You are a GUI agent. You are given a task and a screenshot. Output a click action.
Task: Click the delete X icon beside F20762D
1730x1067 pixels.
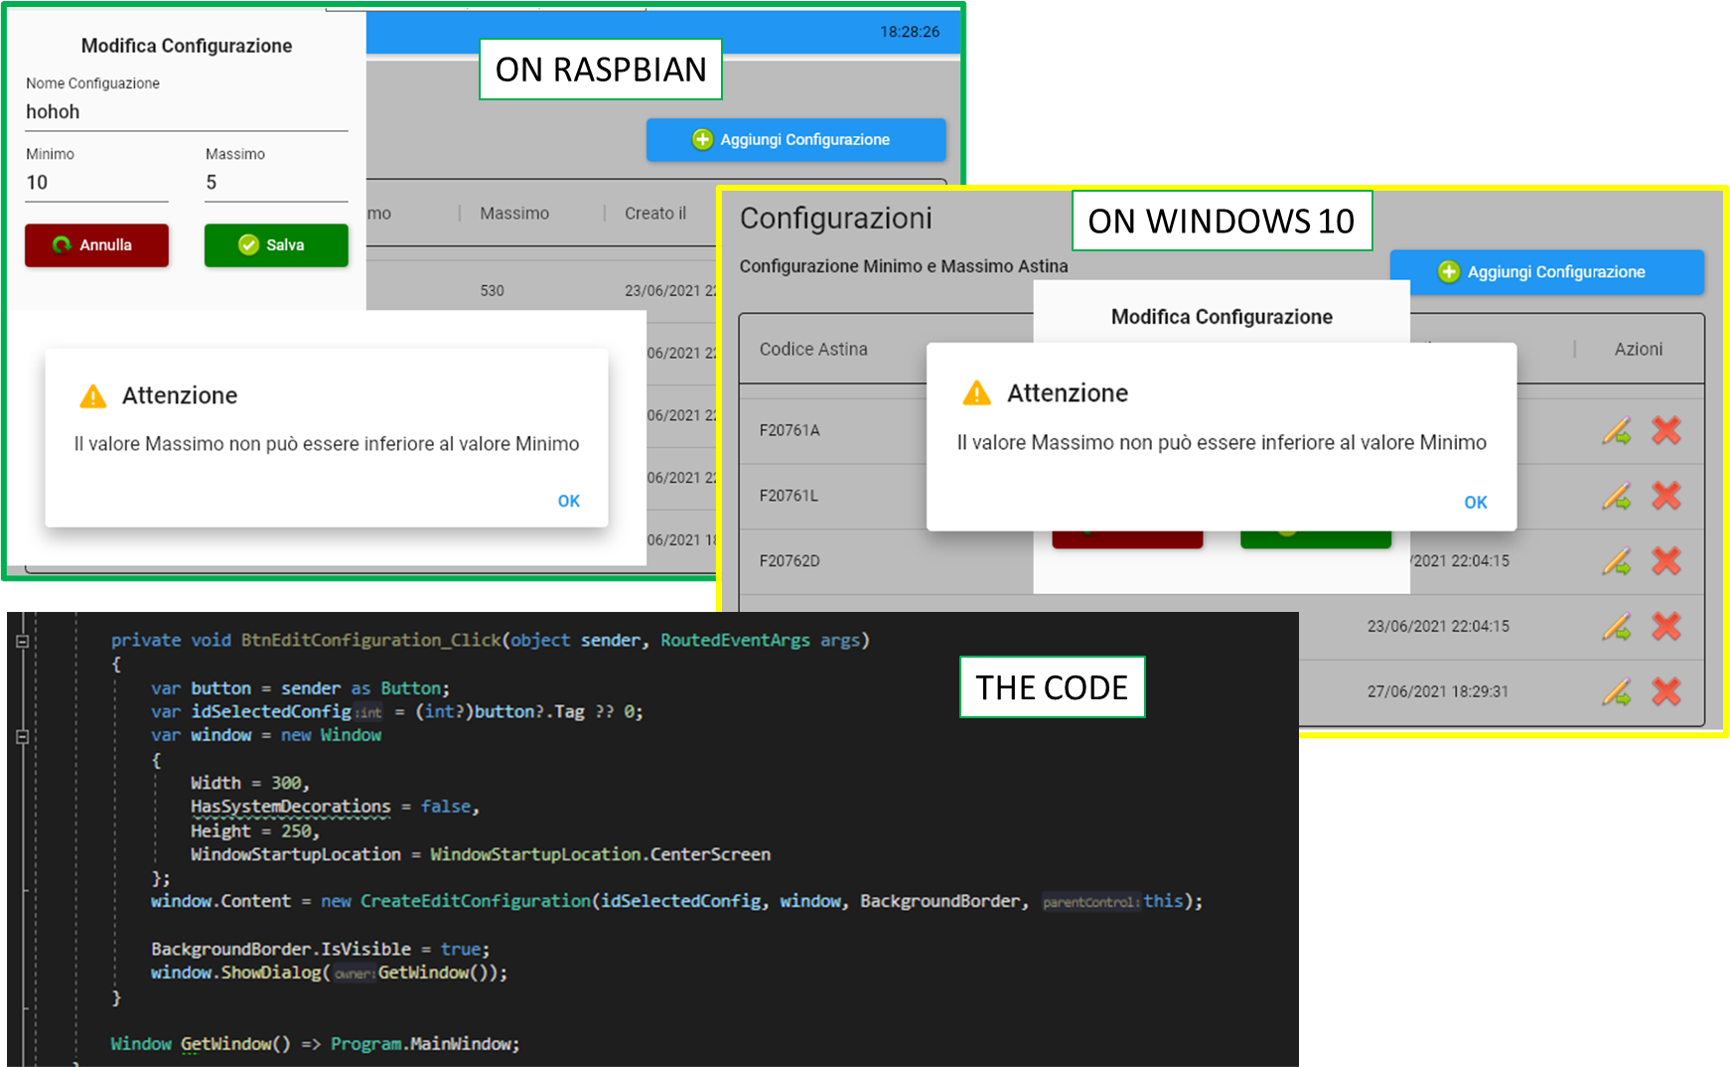[x=1666, y=561]
